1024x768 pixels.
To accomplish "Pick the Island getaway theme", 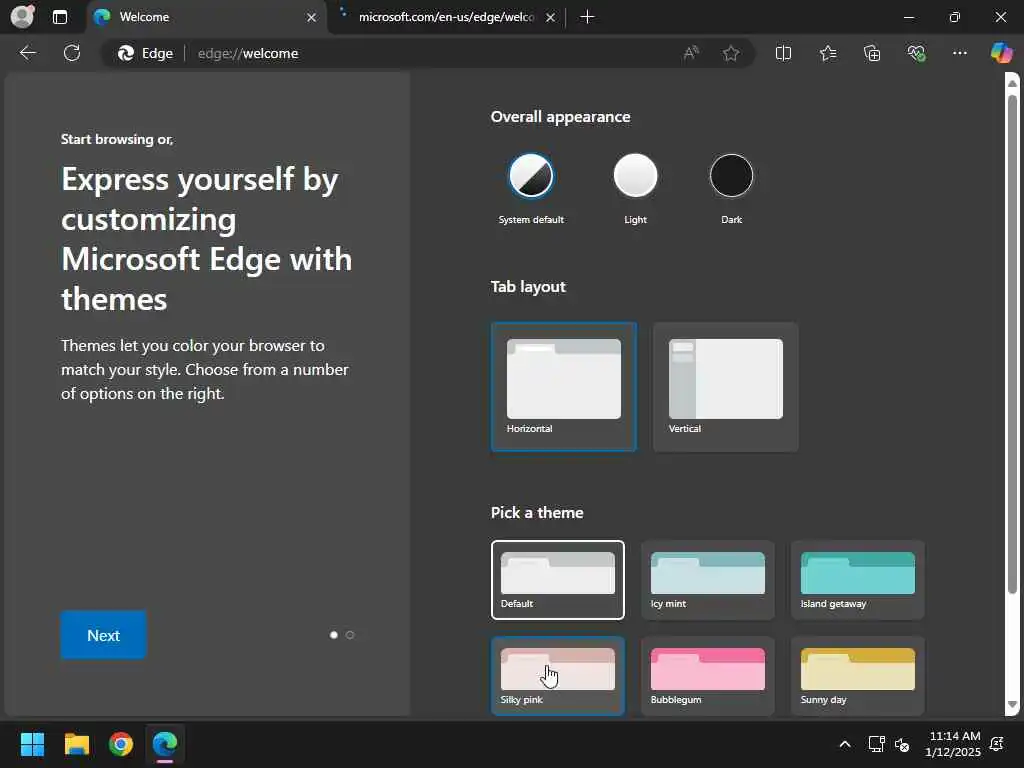I will tap(857, 580).
